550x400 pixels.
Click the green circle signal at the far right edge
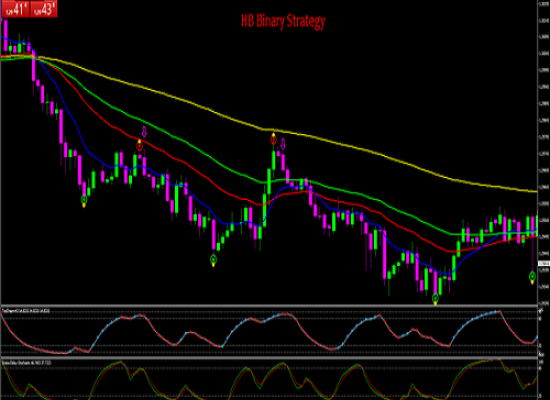(532, 276)
